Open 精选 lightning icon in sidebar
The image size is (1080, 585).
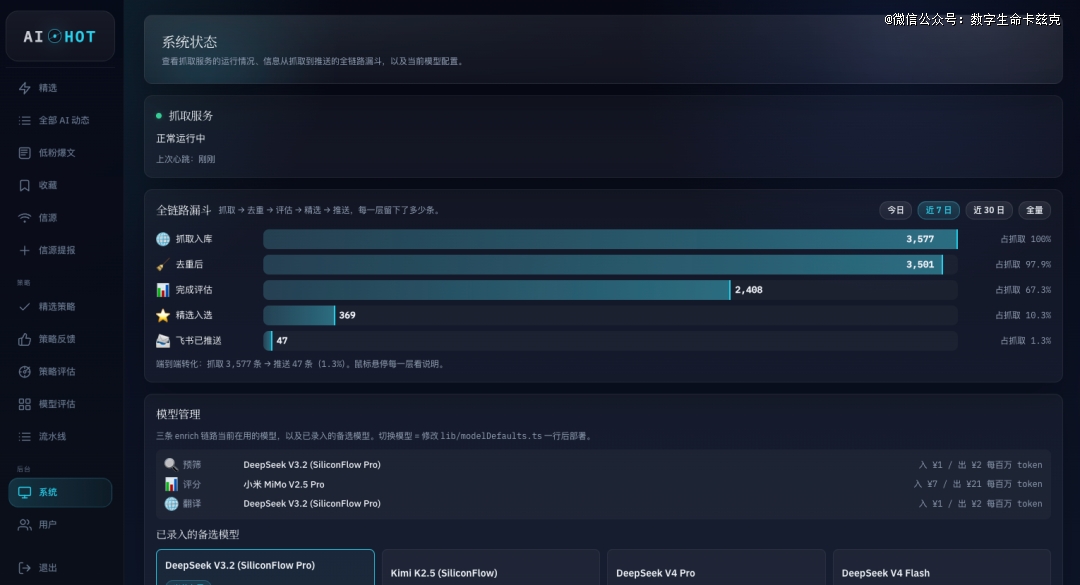[x=25, y=88]
